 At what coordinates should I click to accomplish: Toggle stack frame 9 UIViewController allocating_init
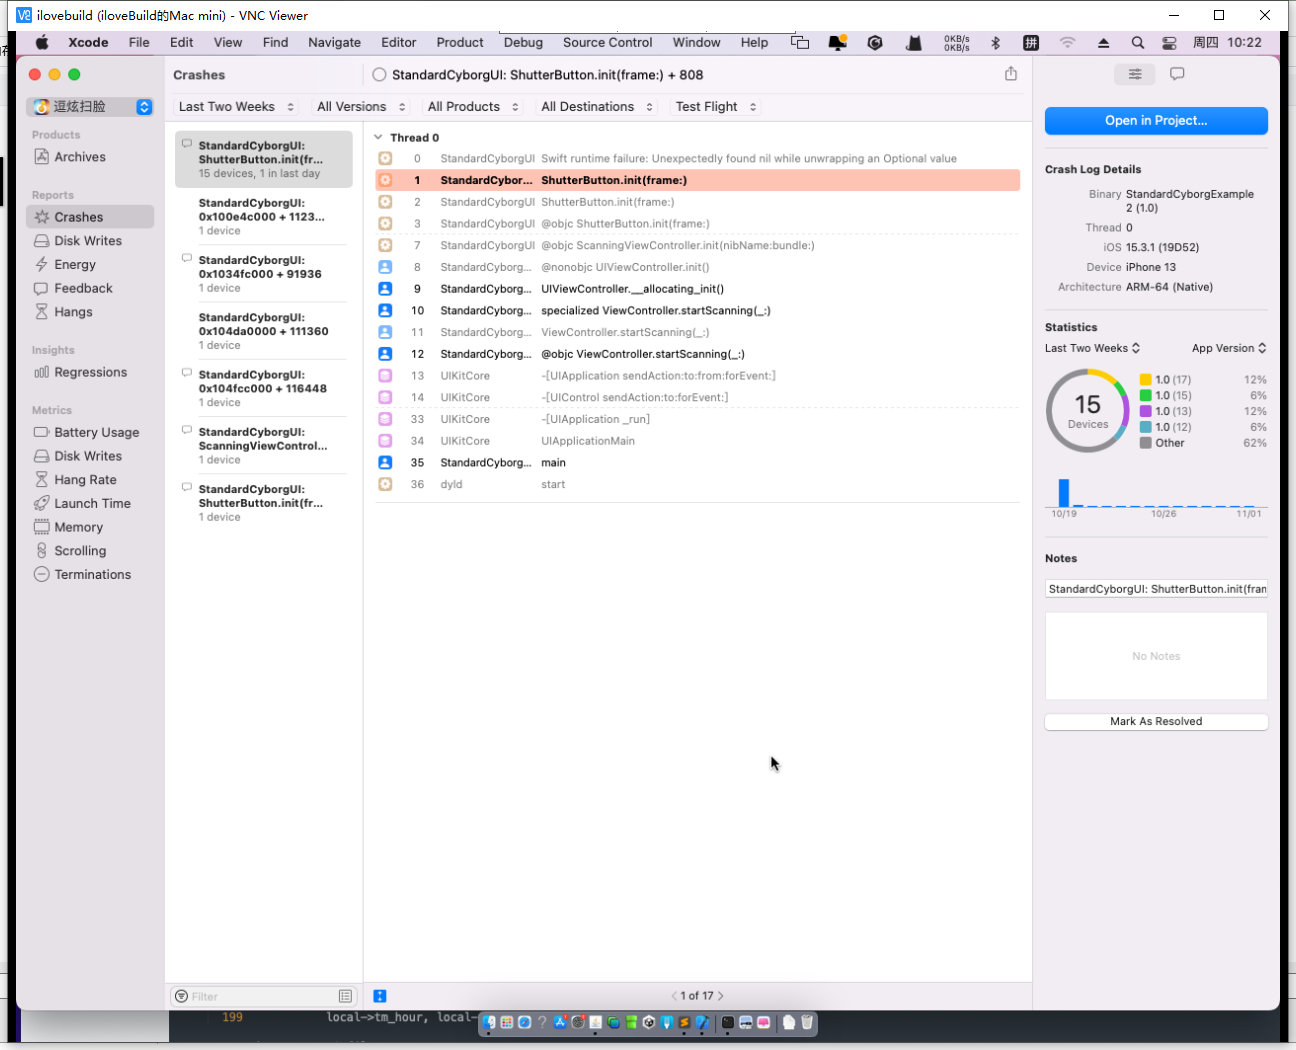point(632,289)
